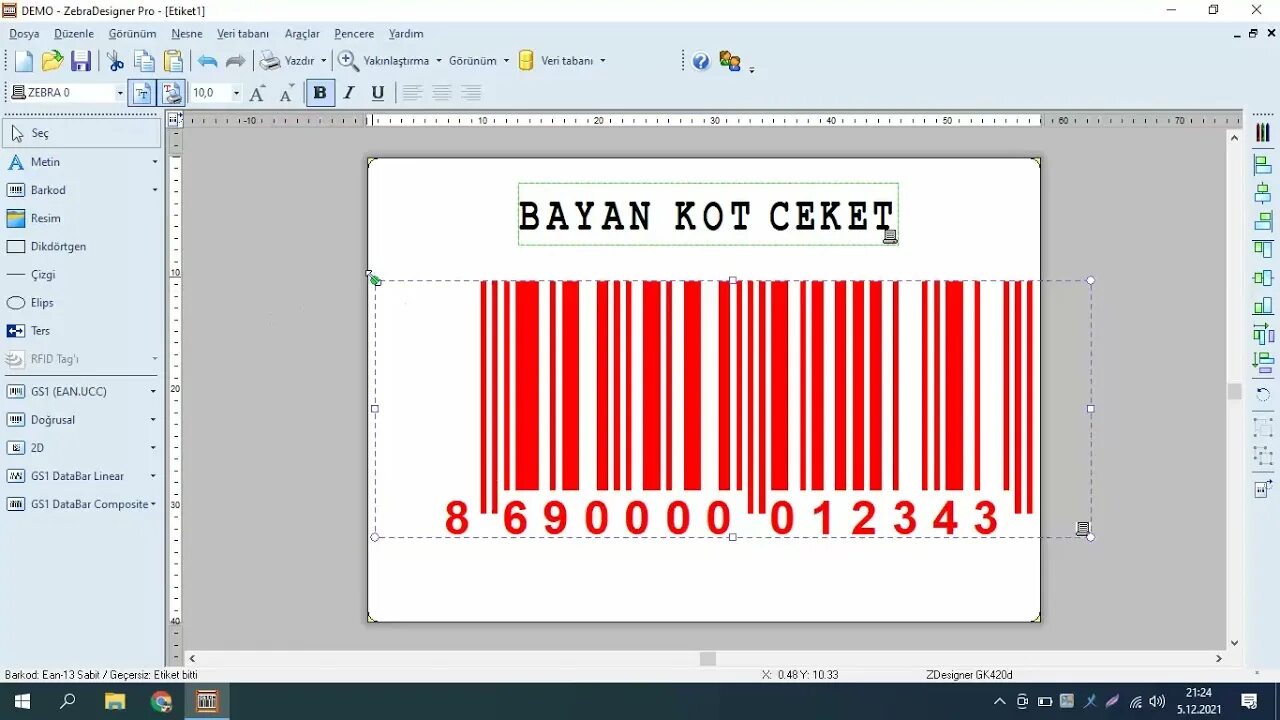The height and width of the screenshot is (720, 1280).
Task: Expand the Yazdır dropdown arrow
Action: [323, 61]
